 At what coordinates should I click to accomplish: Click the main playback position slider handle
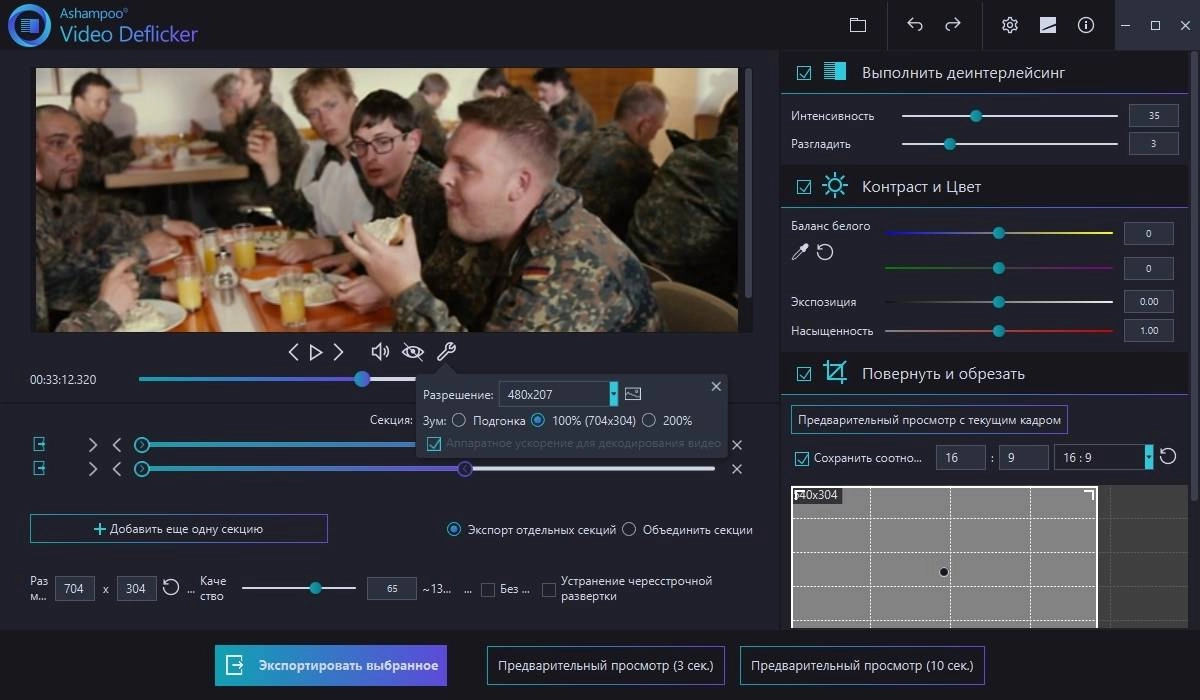pyautogui.click(x=362, y=379)
